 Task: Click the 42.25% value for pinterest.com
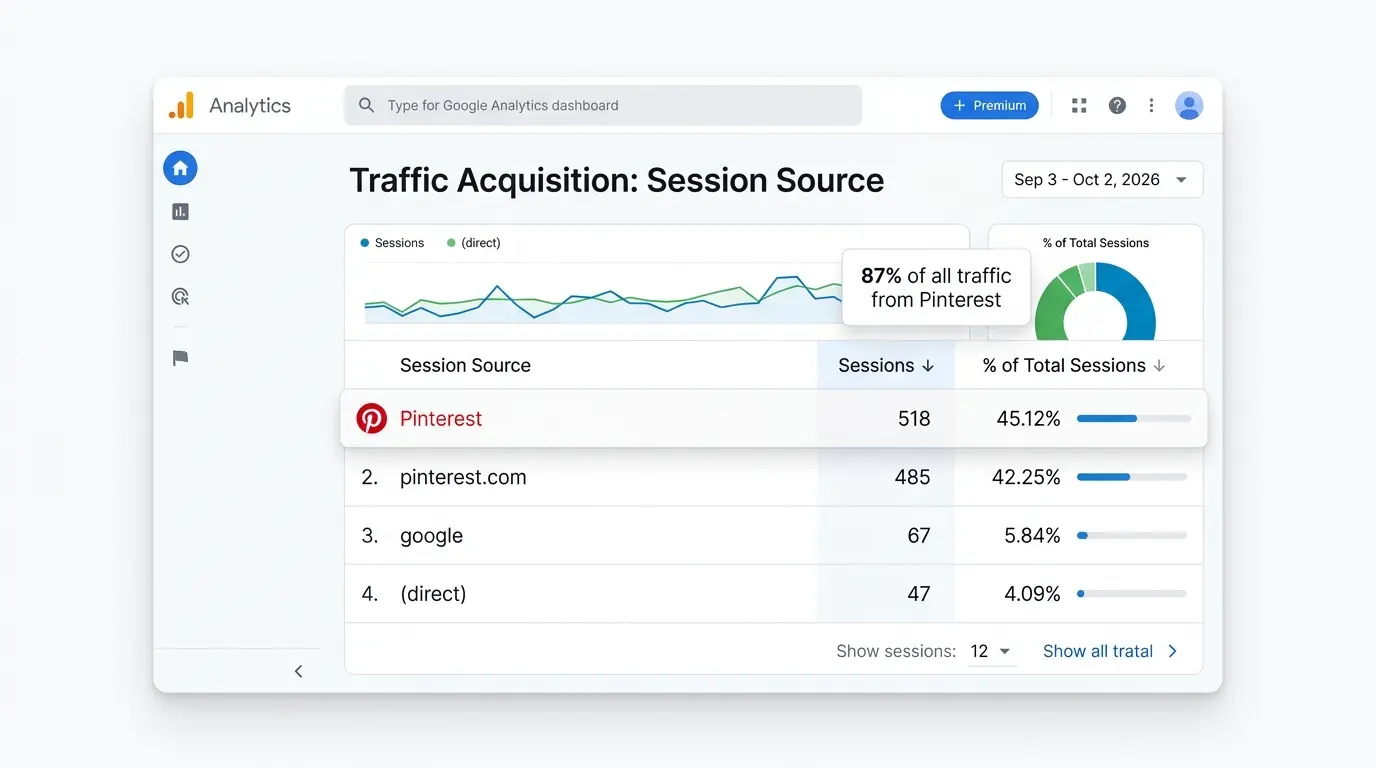coord(1026,477)
